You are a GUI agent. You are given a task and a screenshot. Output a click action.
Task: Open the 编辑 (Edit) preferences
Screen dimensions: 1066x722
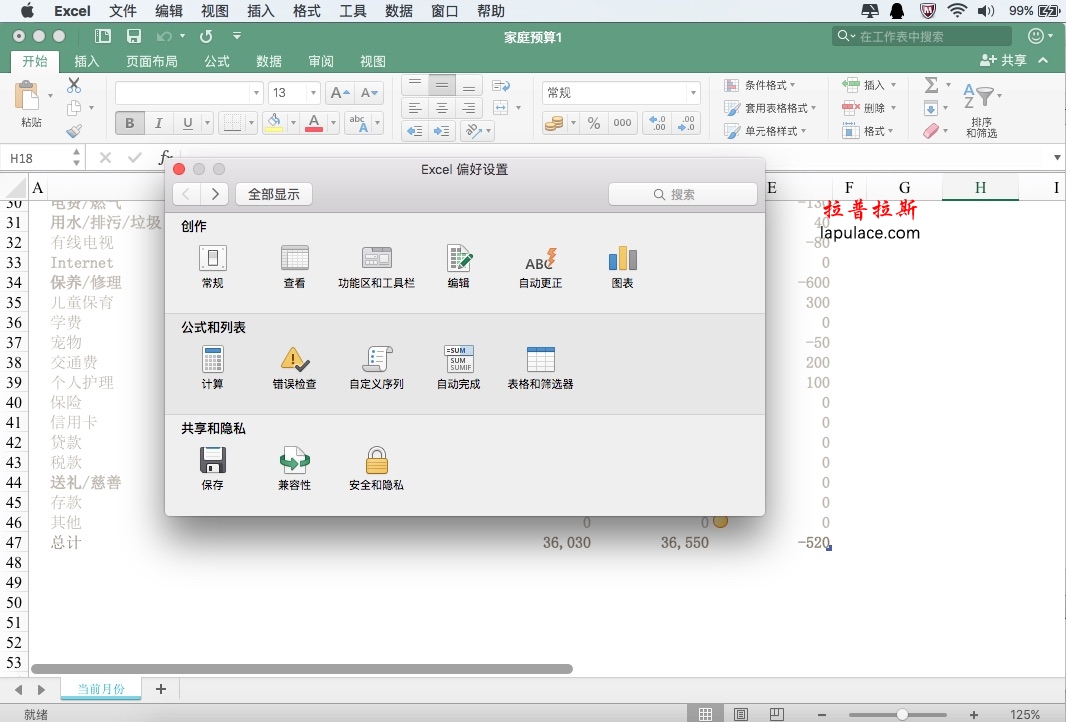pos(459,267)
